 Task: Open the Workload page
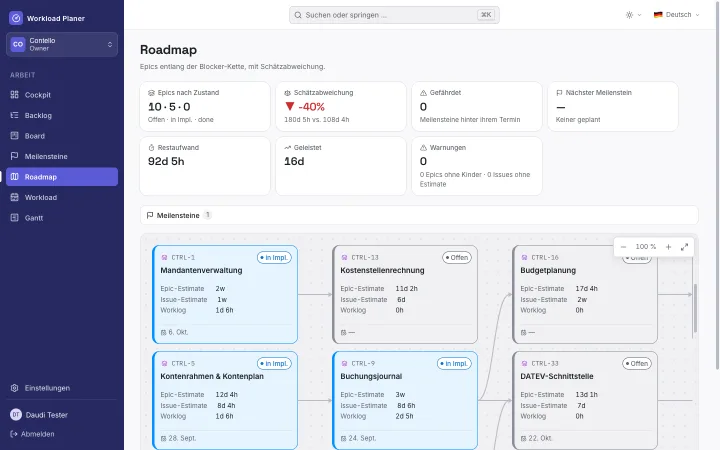(x=62, y=197)
